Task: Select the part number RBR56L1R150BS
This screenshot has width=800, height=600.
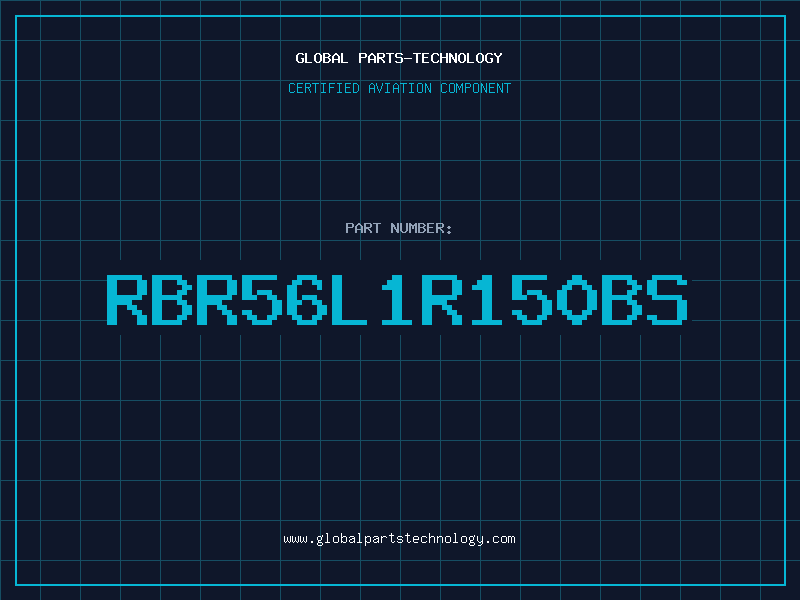Action: 397,300
